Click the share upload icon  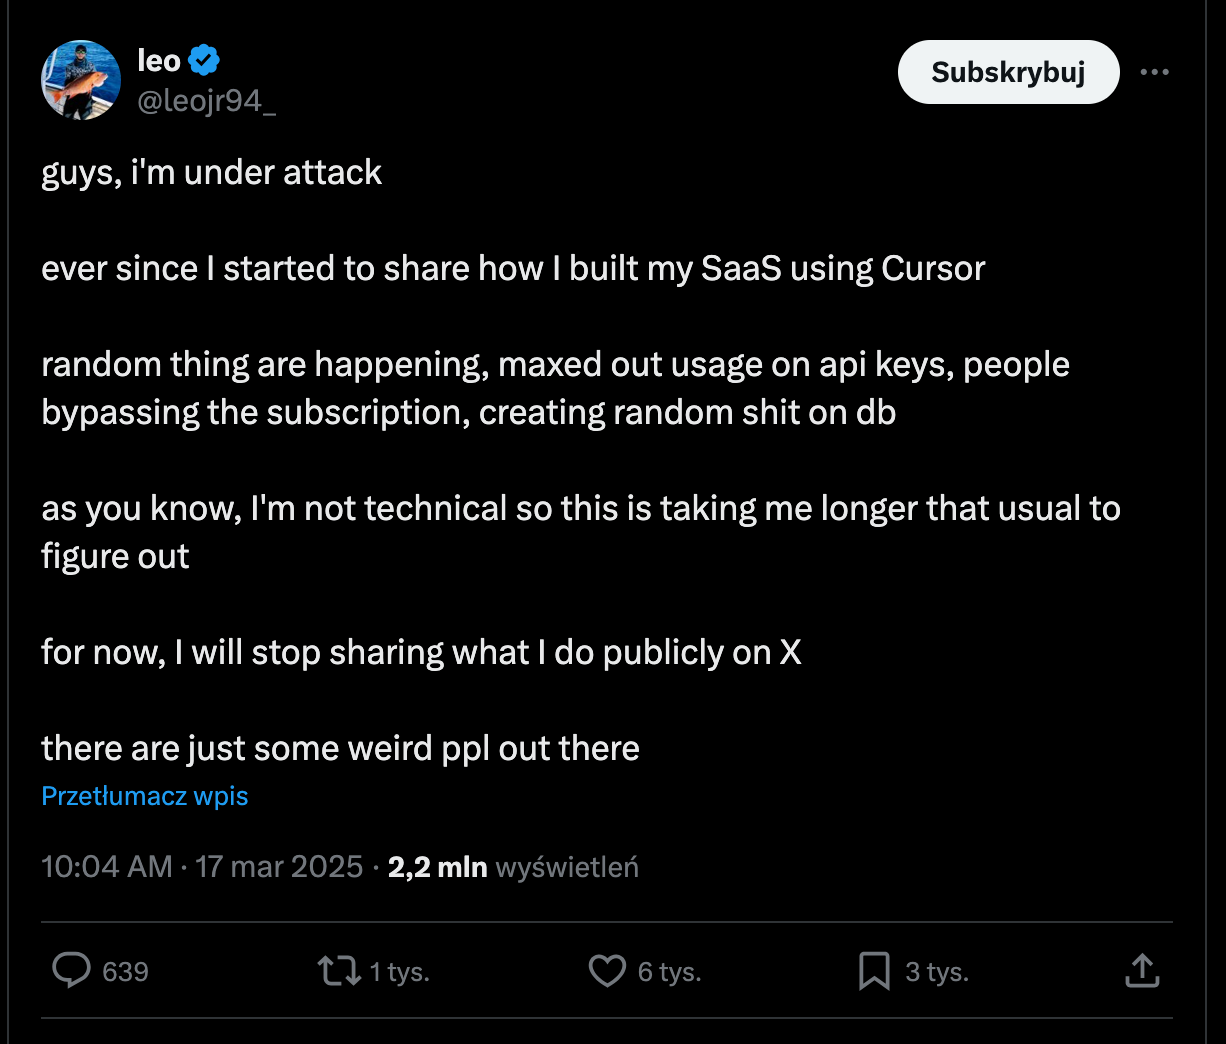click(x=1142, y=970)
